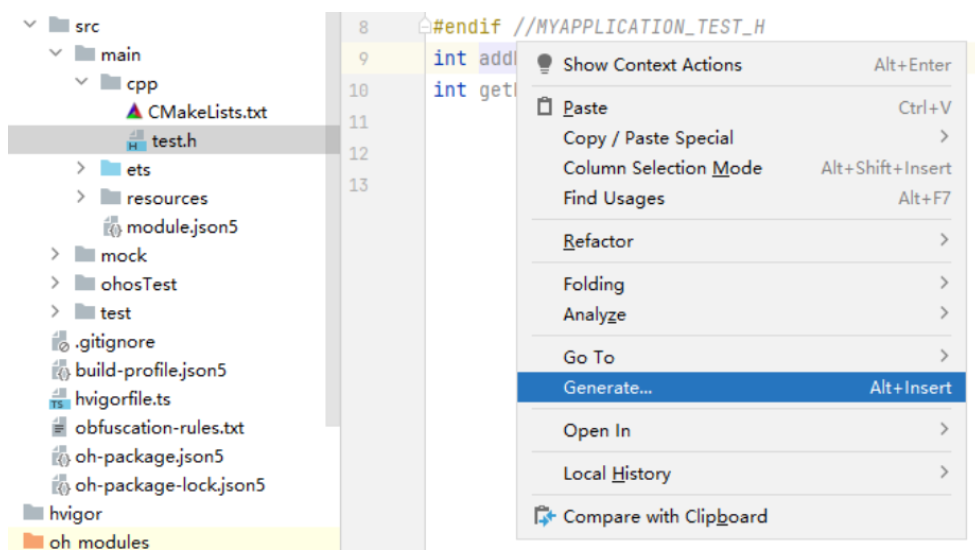Expand the ets folder
The height and width of the screenshot is (558, 975).
click(82, 169)
